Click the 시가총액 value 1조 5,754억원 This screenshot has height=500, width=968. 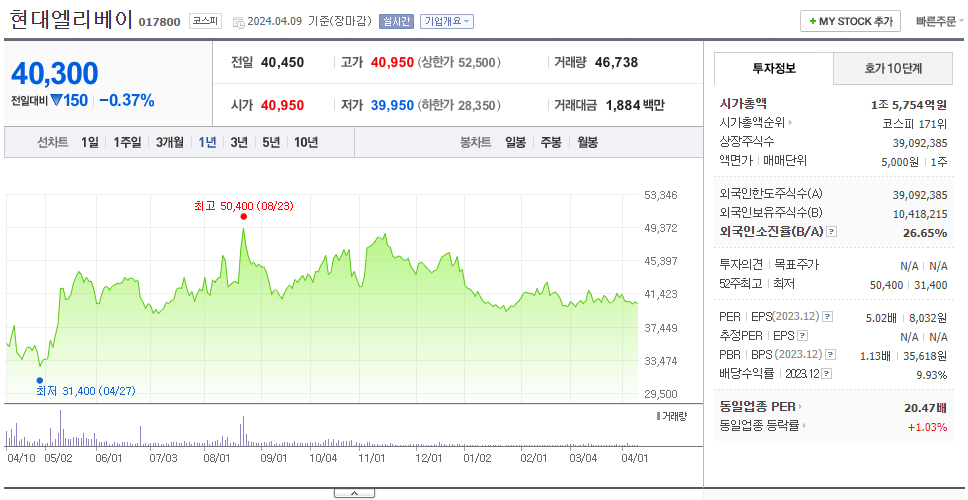[x=909, y=105]
